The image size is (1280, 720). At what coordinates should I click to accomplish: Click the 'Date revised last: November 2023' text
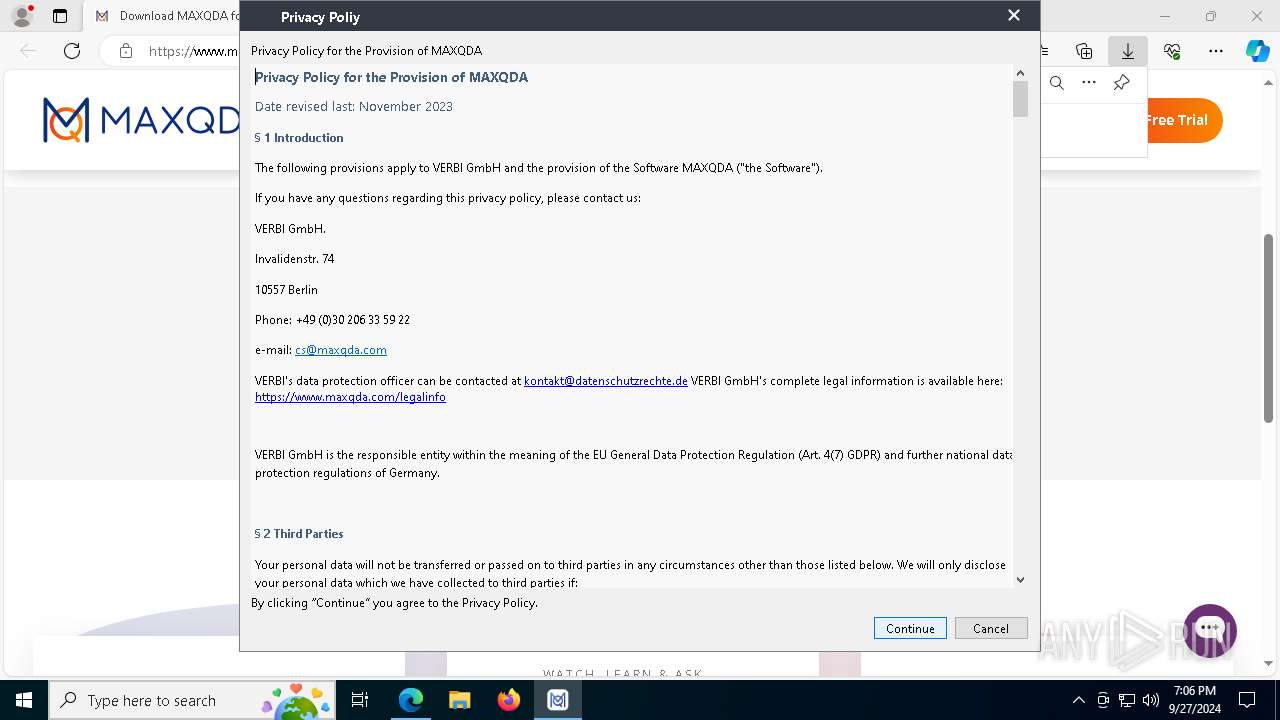[354, 107]
